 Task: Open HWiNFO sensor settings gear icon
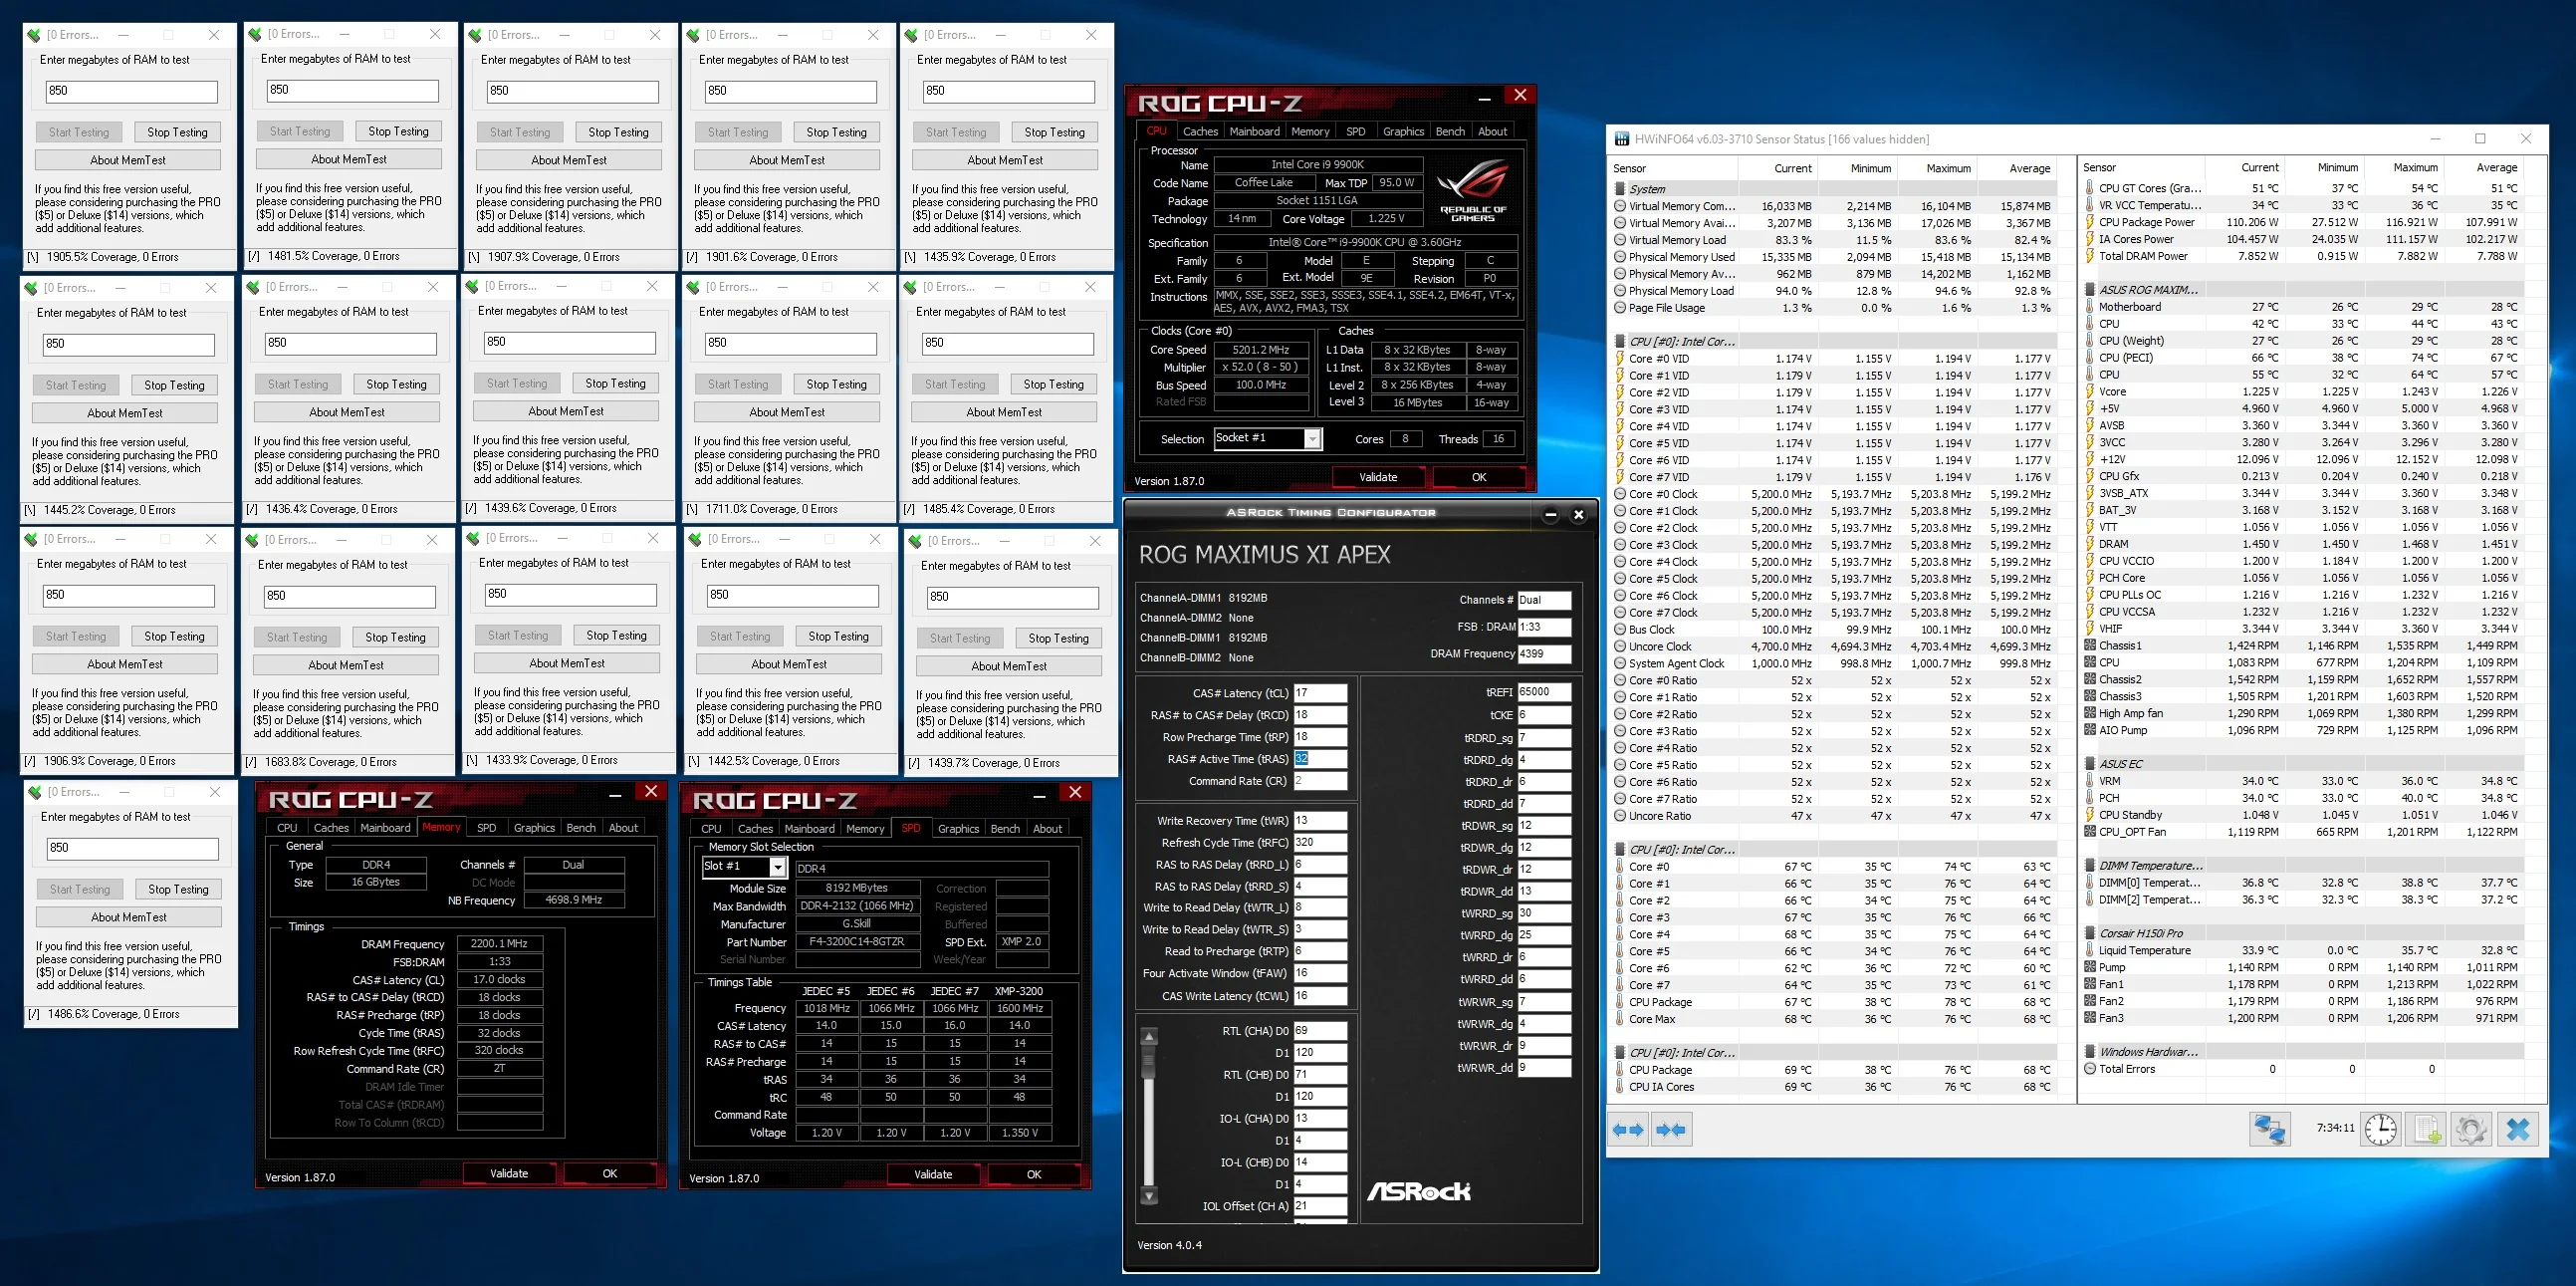2471,1130
